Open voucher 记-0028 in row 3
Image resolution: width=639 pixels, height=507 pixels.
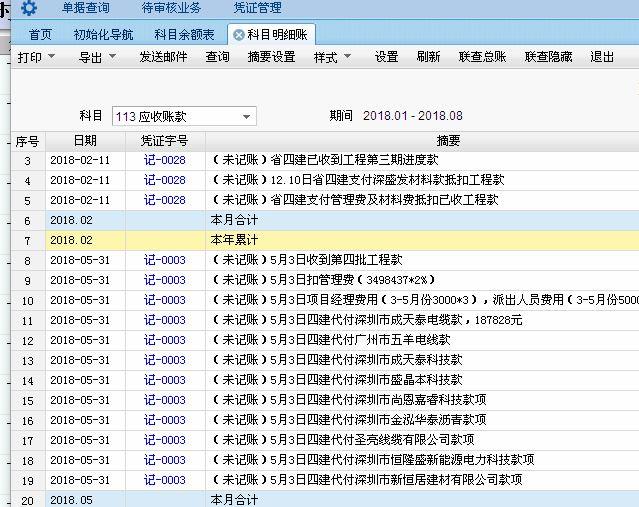click(x=165, y=160)
